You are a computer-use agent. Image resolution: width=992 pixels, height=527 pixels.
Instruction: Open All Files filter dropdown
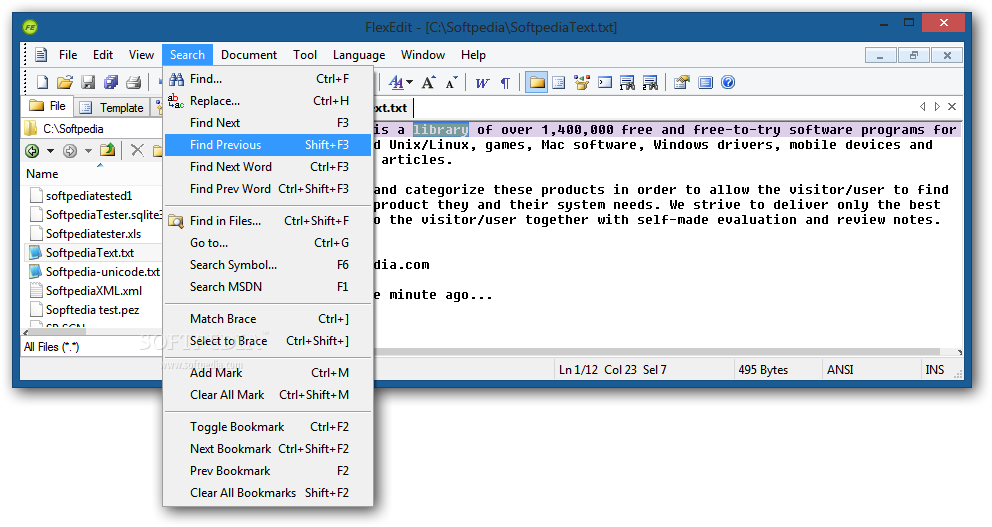pos(91,347)
